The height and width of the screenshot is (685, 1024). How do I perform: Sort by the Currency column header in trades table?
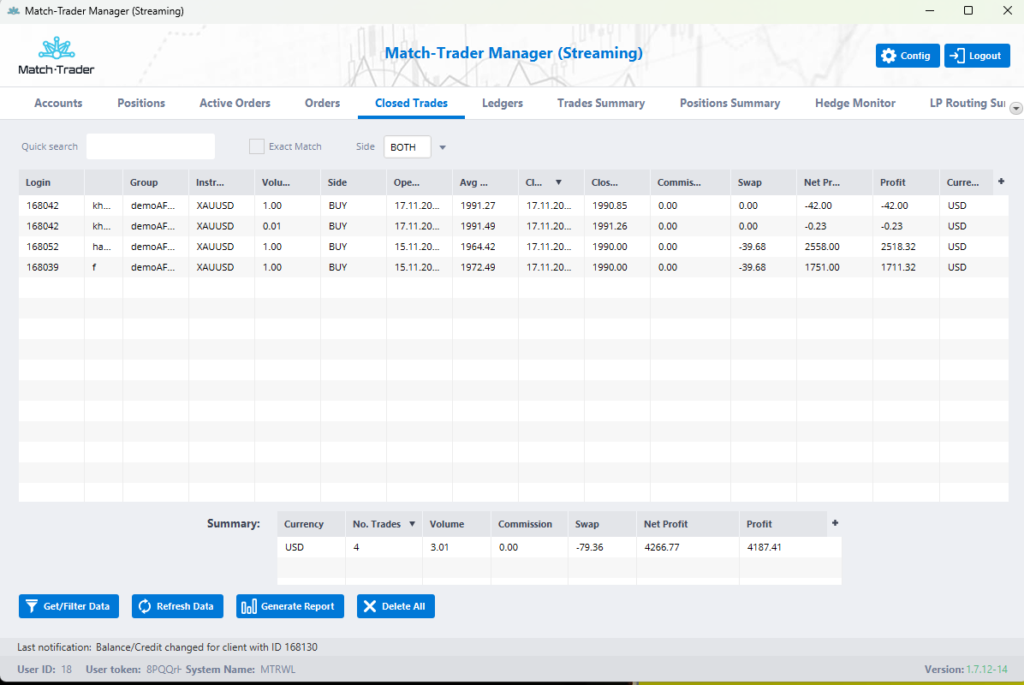(967, 182)
